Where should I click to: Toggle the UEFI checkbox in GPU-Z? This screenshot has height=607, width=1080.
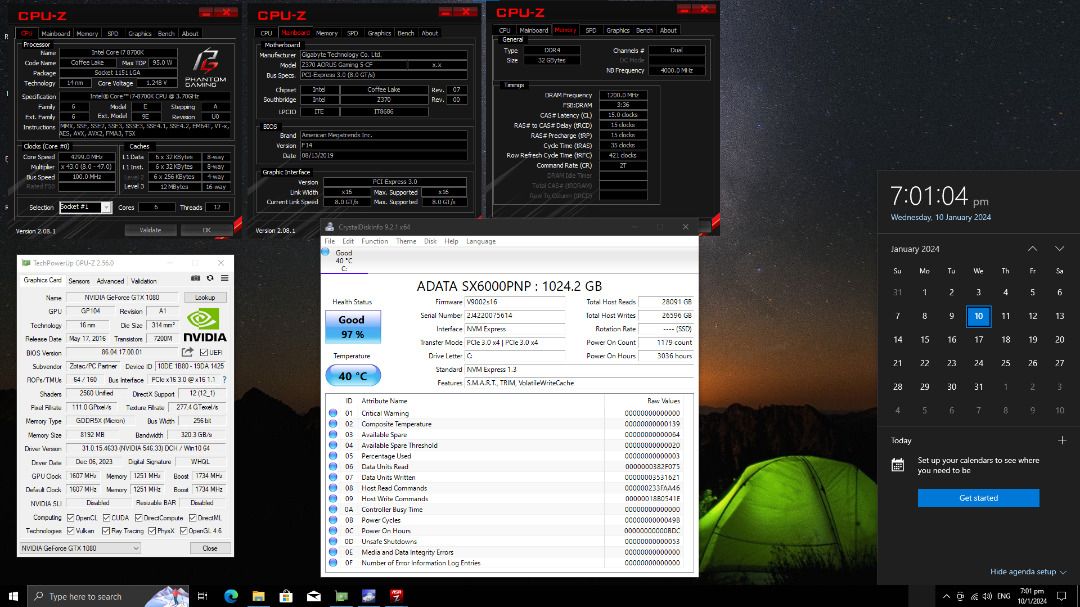tap(204, 353)
